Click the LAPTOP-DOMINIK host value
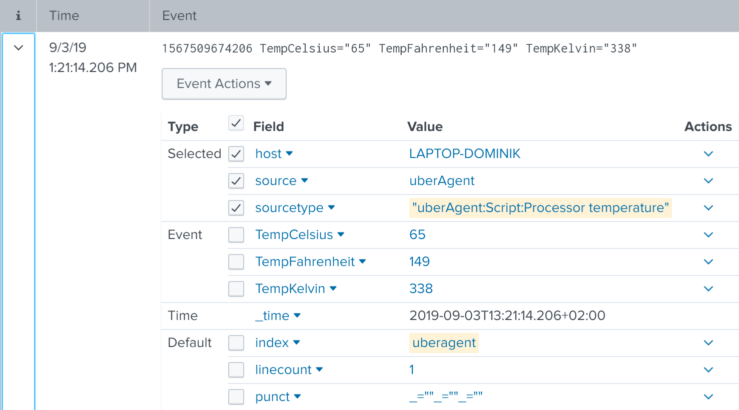Screen dimensions: 739x410 click(463, 154)
